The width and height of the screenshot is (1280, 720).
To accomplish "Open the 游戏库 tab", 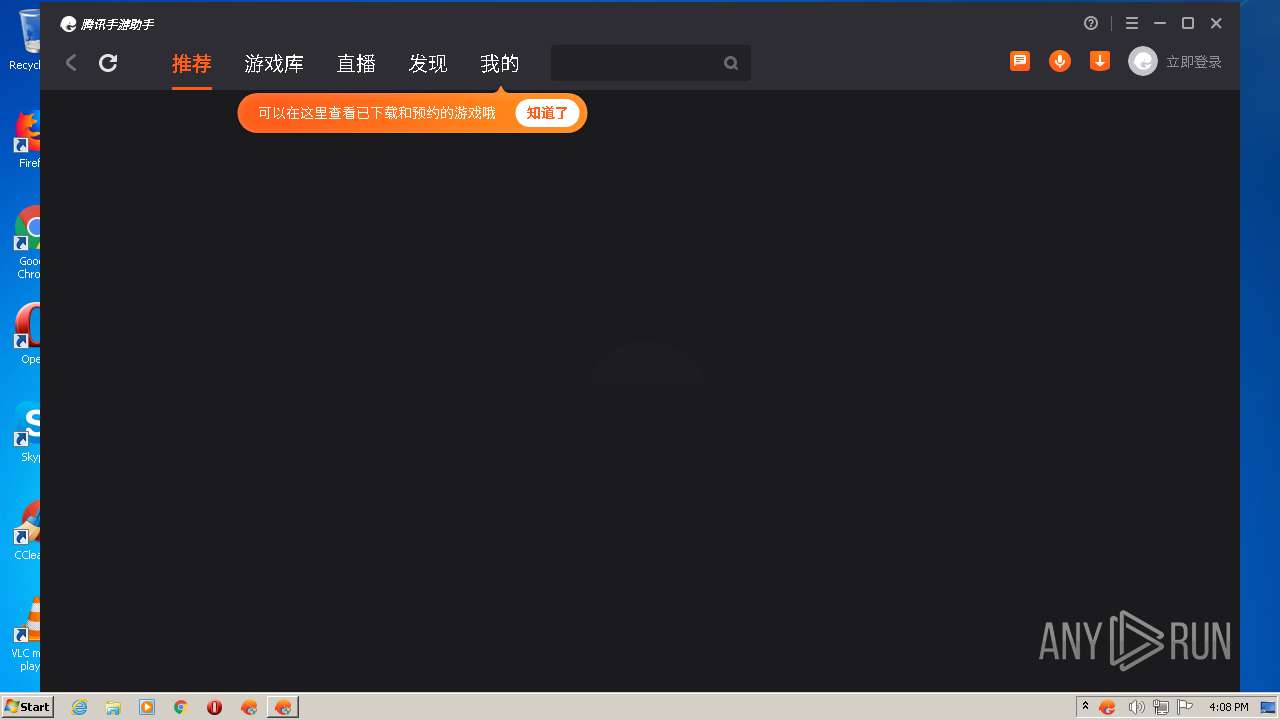I will 274,64.
